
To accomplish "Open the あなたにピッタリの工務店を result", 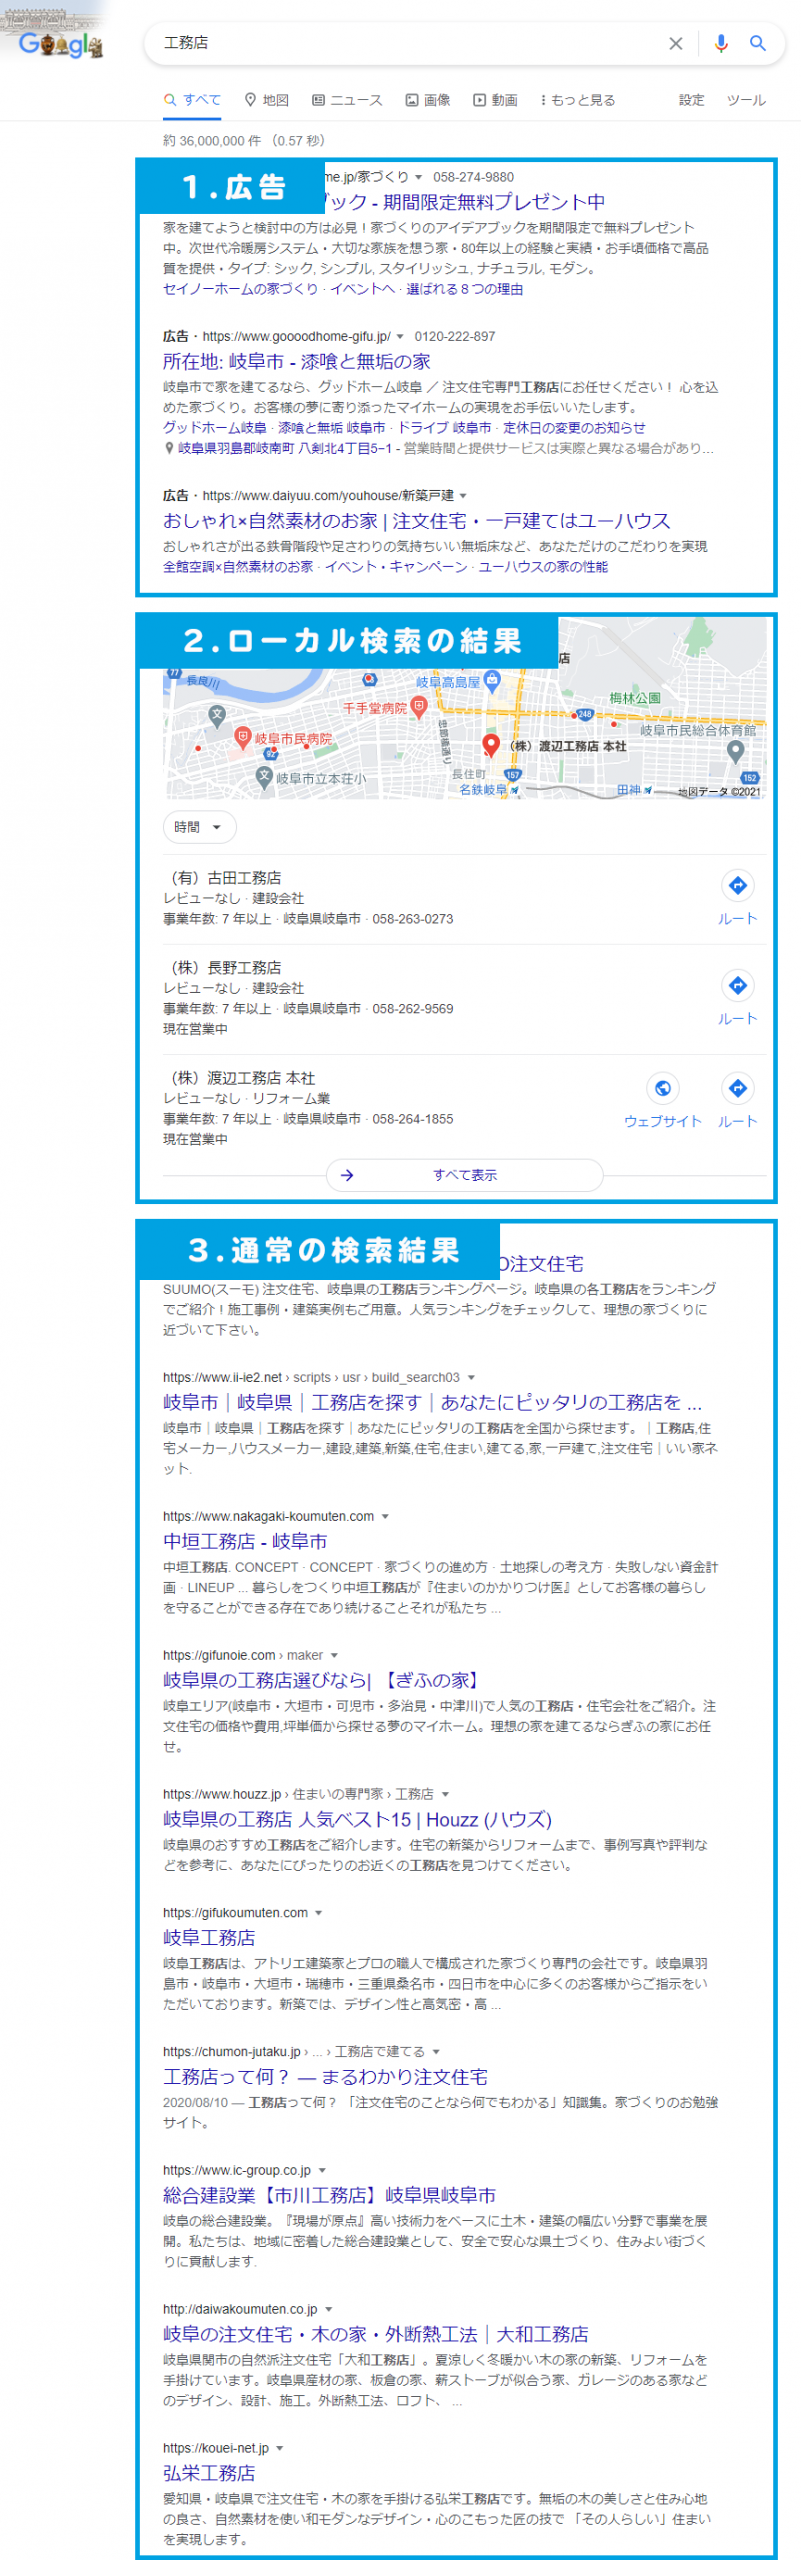I will 432,1403.
